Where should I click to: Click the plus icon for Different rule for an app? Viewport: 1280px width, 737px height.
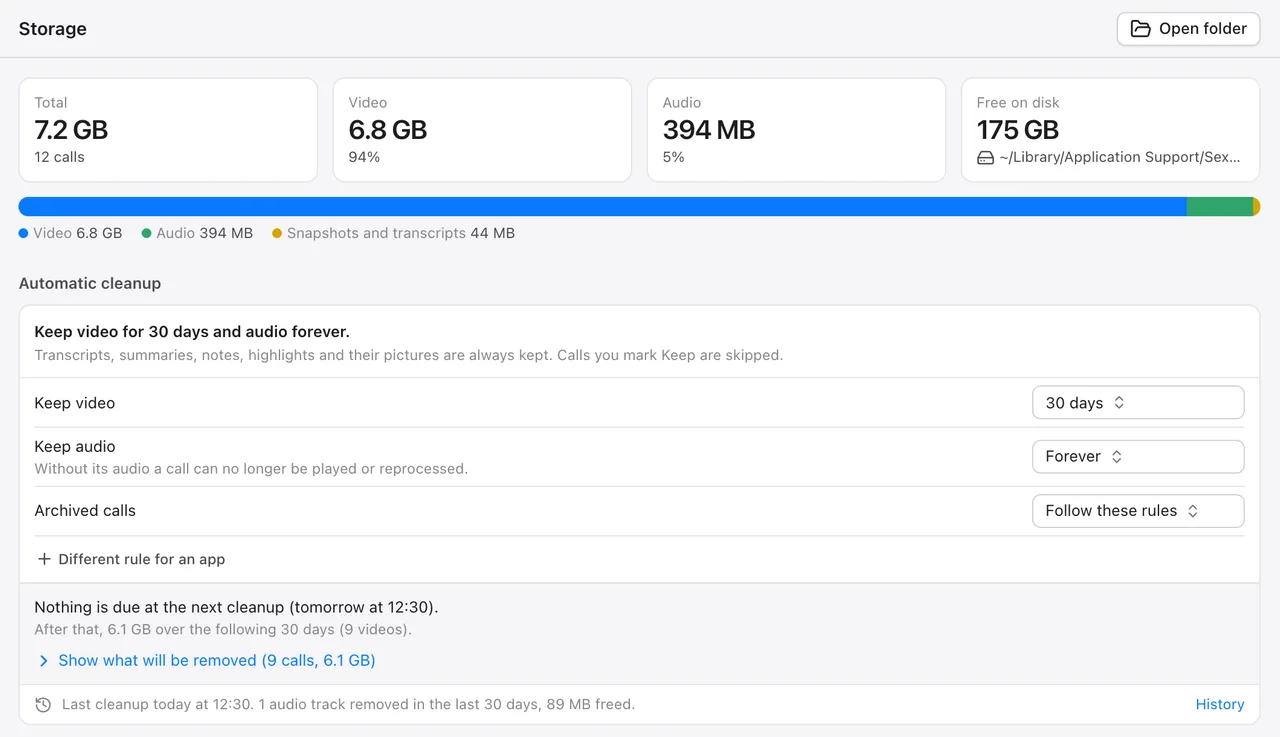pyautogui.click(x=44, y=559)
